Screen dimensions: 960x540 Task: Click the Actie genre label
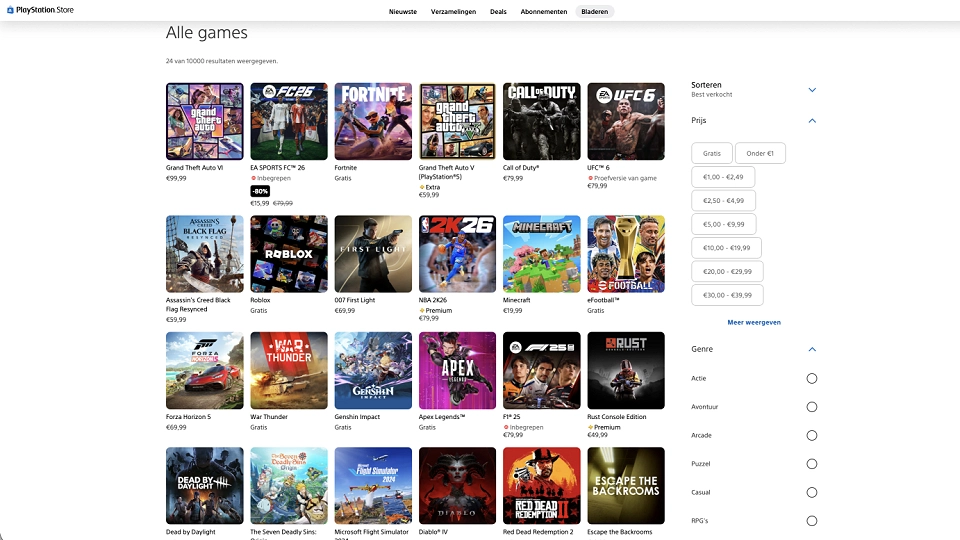click(x=699, y=378)
